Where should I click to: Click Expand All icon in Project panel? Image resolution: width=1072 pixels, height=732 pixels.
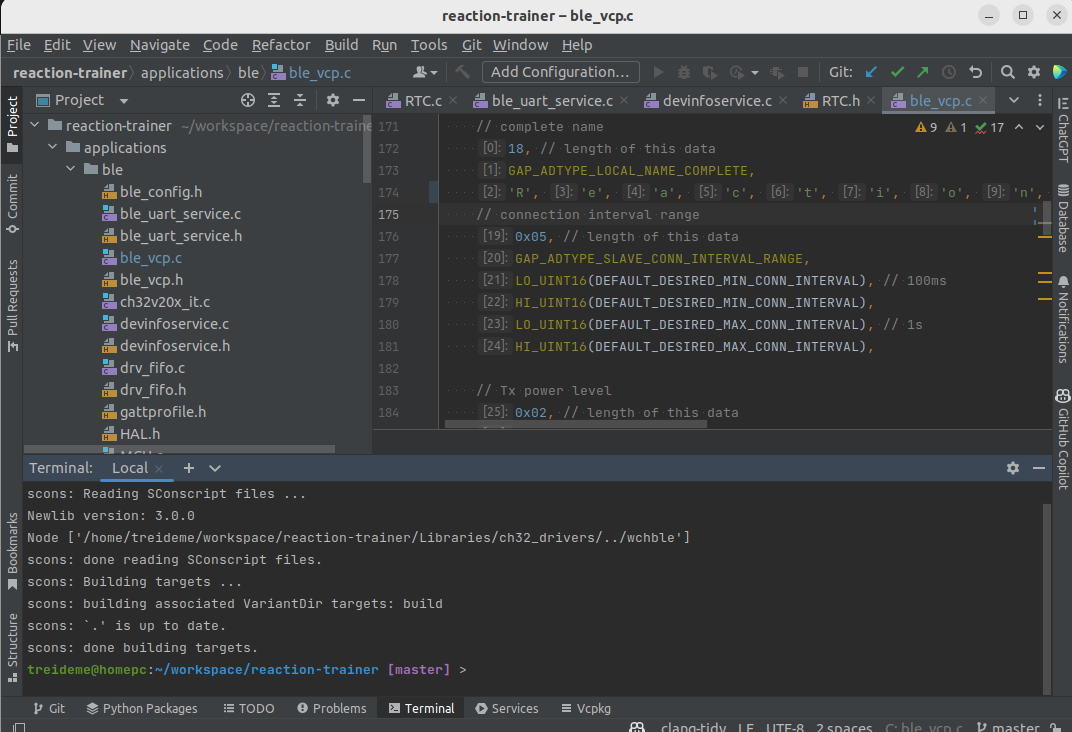coord(274,100)
